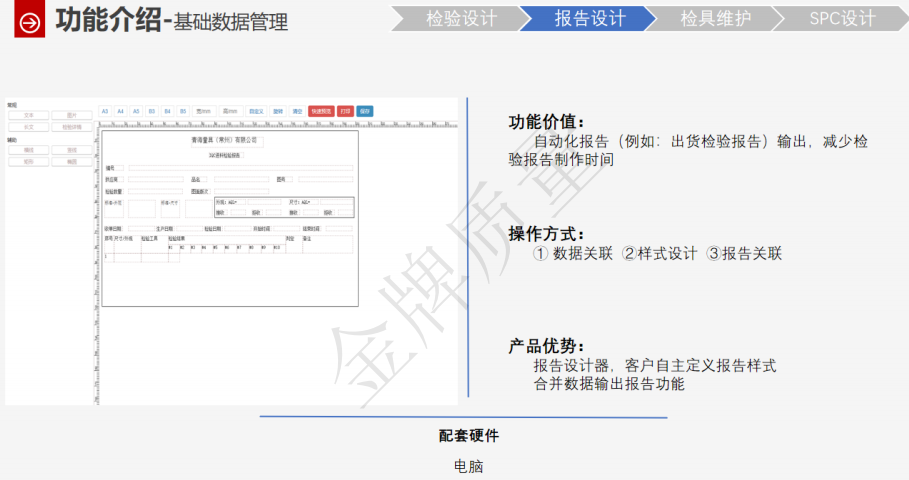
Task: Go to the SPC设计 tab
Action: click(842, 18)
